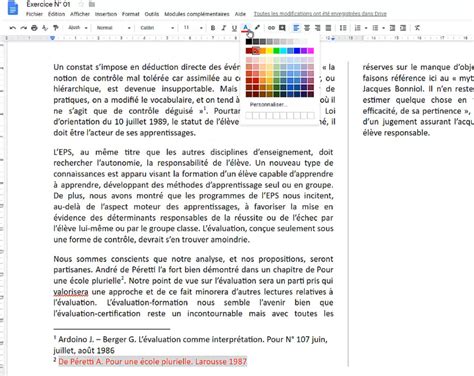Open the Fichier menu
Image resolution: width=474 pixels, height=376 pixels.
(34, 14)
